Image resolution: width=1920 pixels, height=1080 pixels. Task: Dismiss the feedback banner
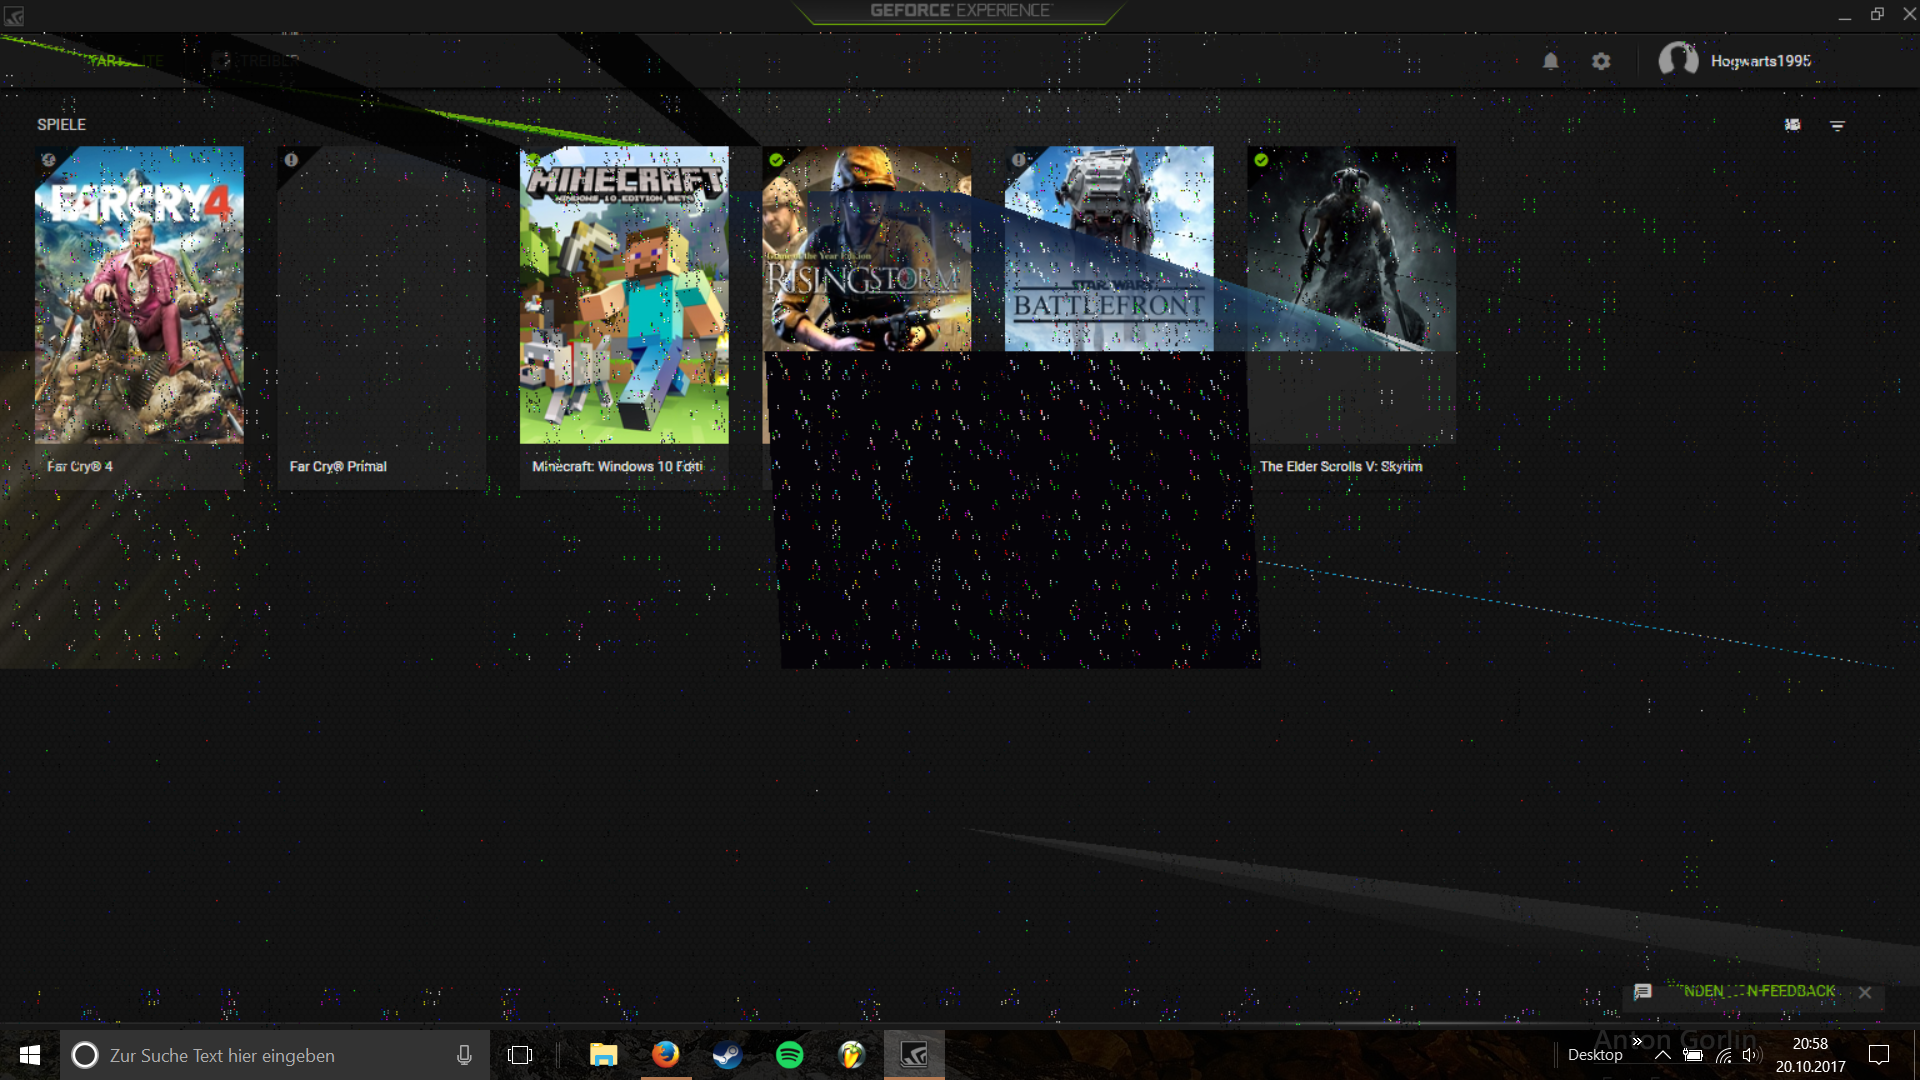(1865, 993)
